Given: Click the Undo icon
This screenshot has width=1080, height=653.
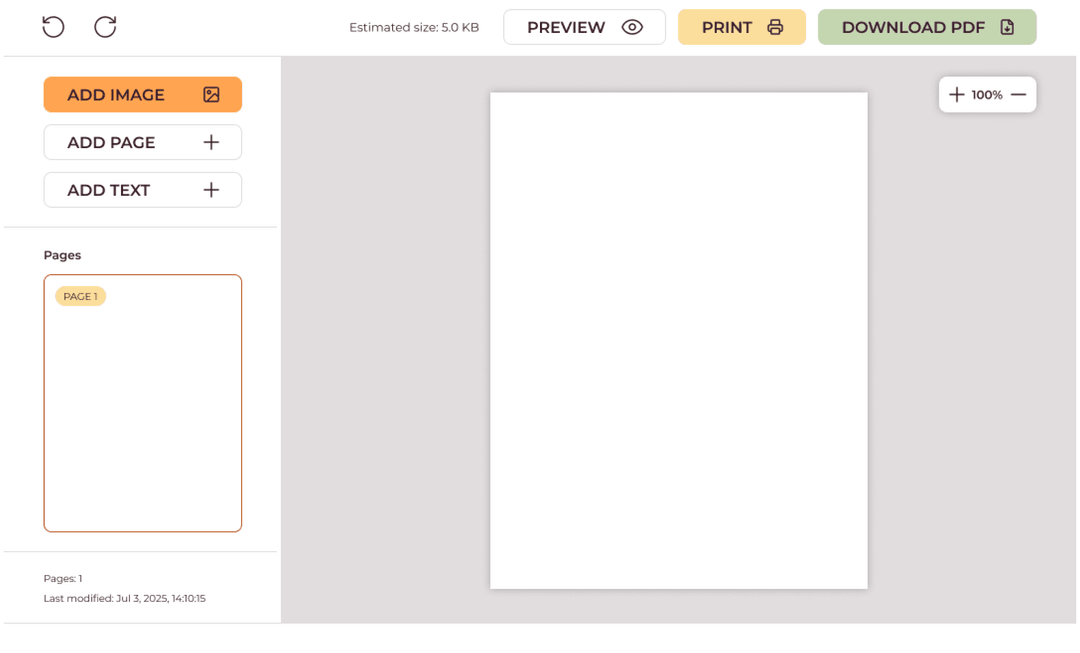Looking at the screenshot, I should pos(53,27).
